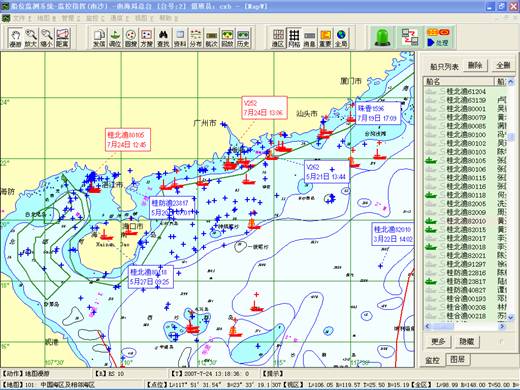Toggle green ship icon beside 桂北渔80105
This screenshot has height=390, width=520.
click(431, 161)
